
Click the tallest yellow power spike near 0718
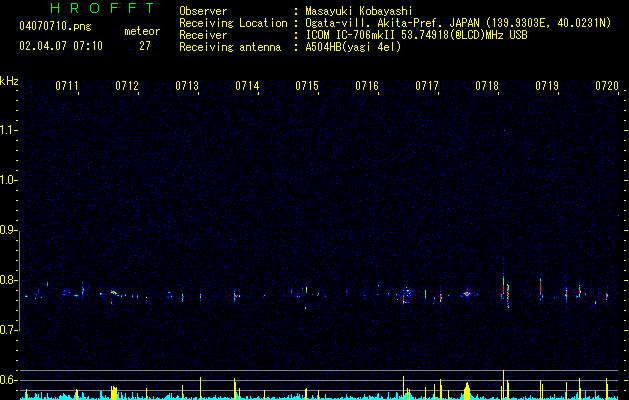click(x=503, y=384)
